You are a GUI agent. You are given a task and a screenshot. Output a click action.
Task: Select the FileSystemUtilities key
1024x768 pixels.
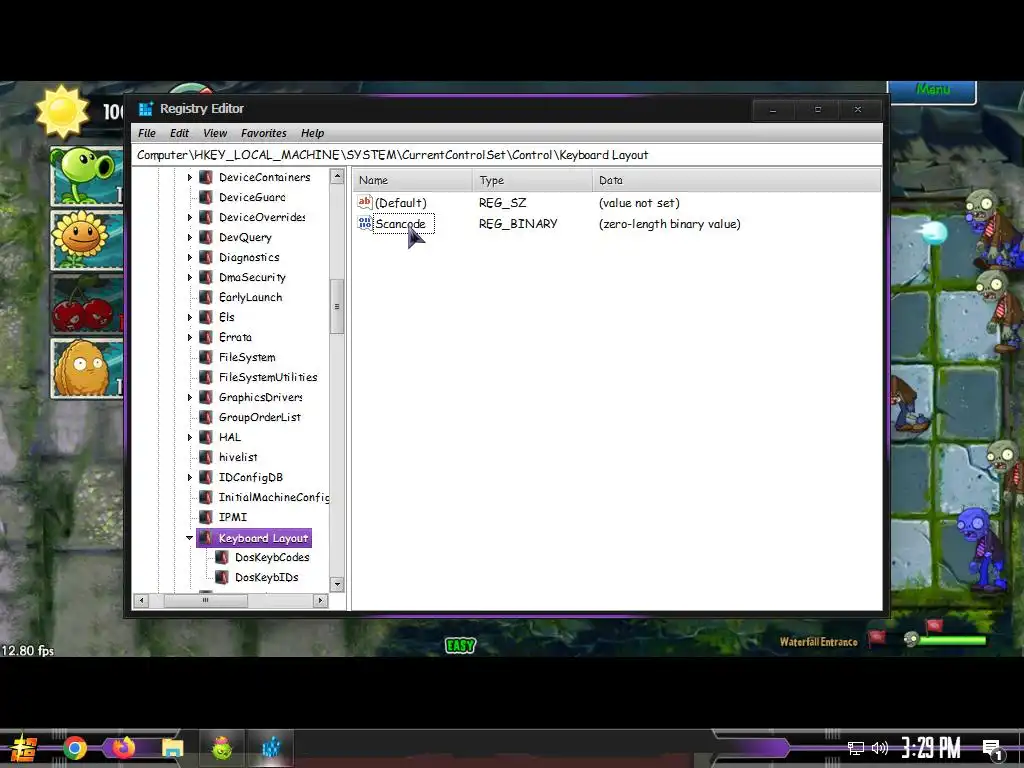(268, 377)
